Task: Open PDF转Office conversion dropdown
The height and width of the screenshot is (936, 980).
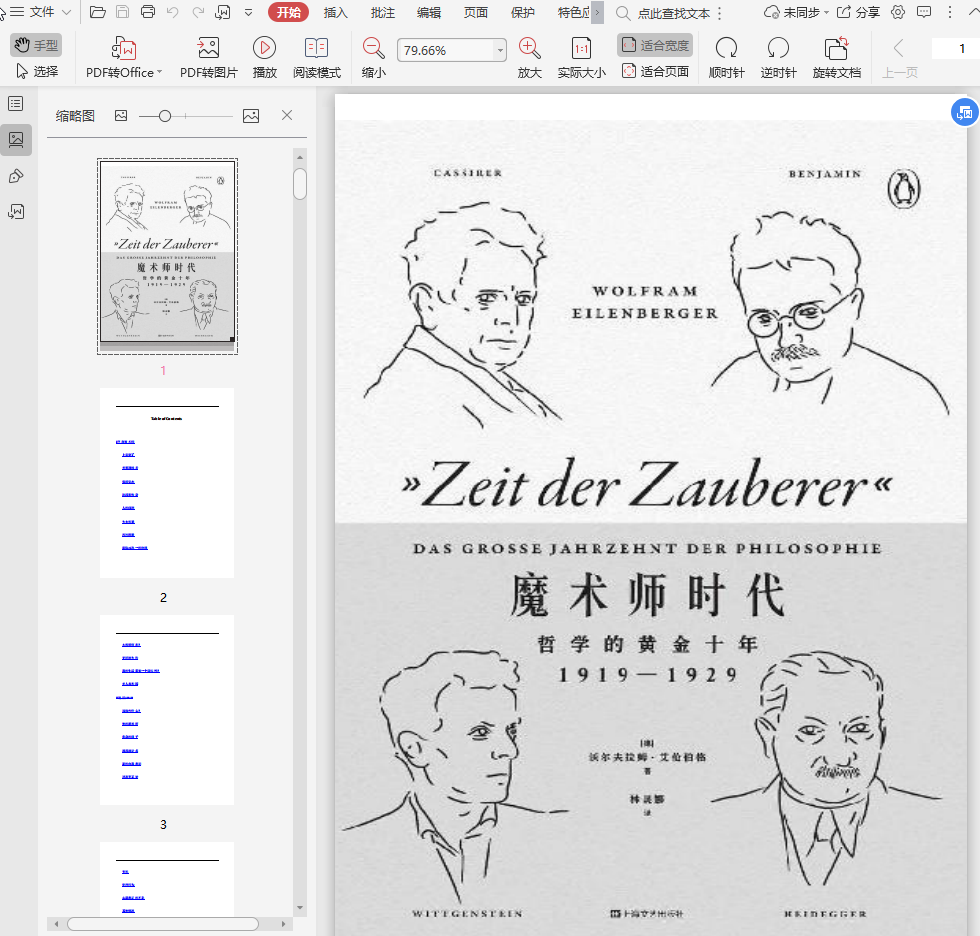Action: coord(124,57)
